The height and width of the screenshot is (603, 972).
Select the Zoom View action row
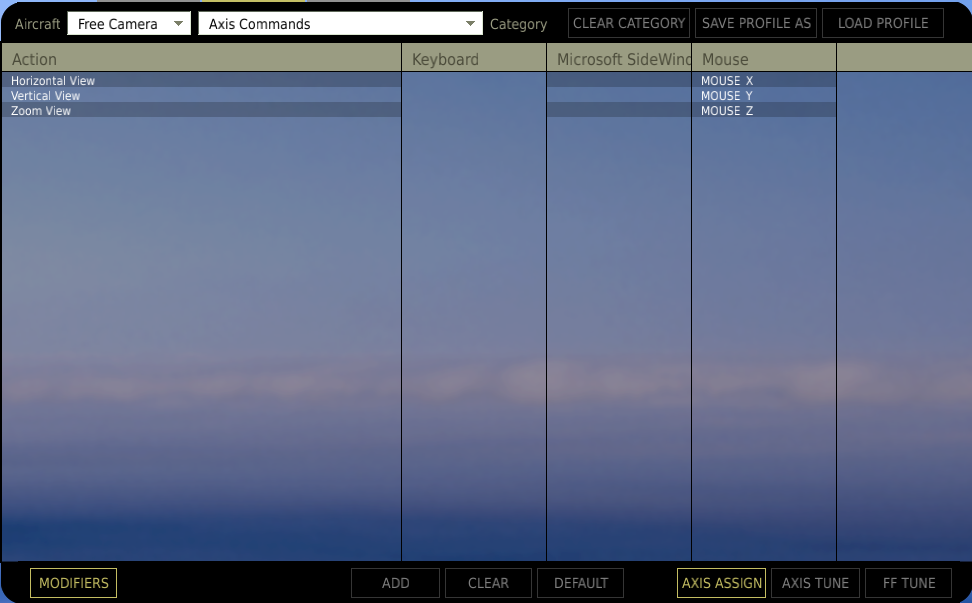(201, 110)
